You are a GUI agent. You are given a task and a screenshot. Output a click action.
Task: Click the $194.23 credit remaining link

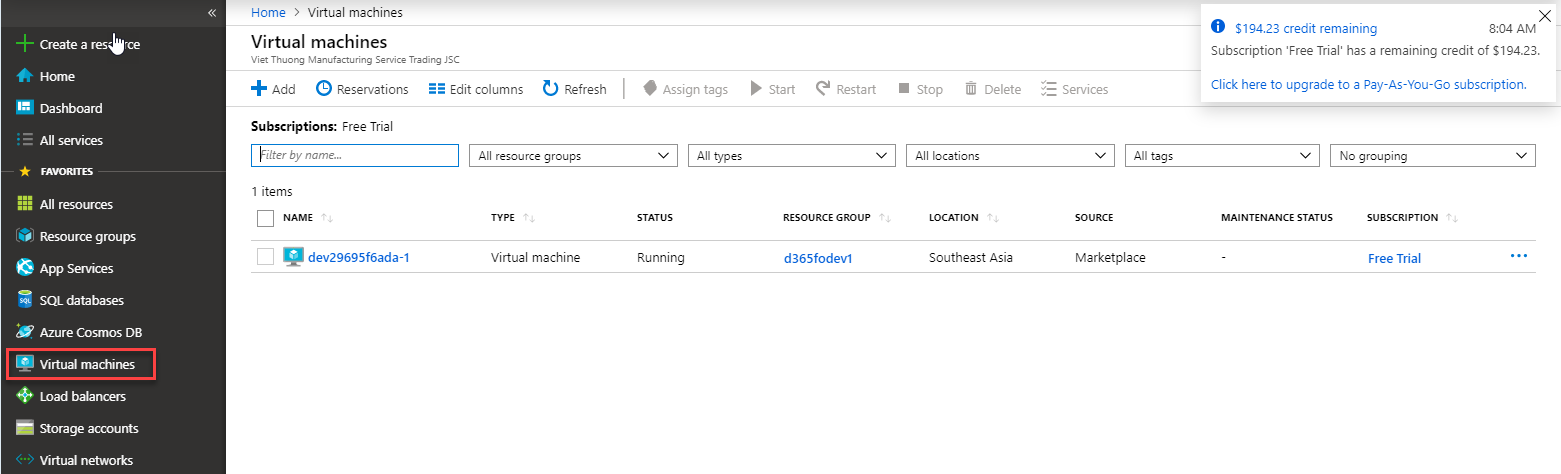1306,28
